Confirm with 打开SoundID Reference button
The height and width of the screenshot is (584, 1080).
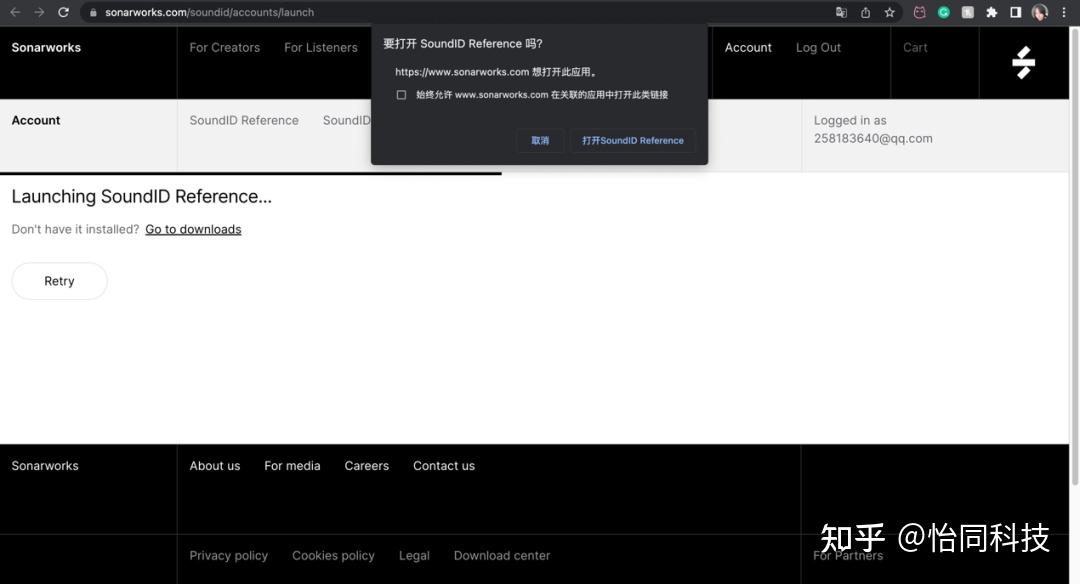(x=633, y=140)
